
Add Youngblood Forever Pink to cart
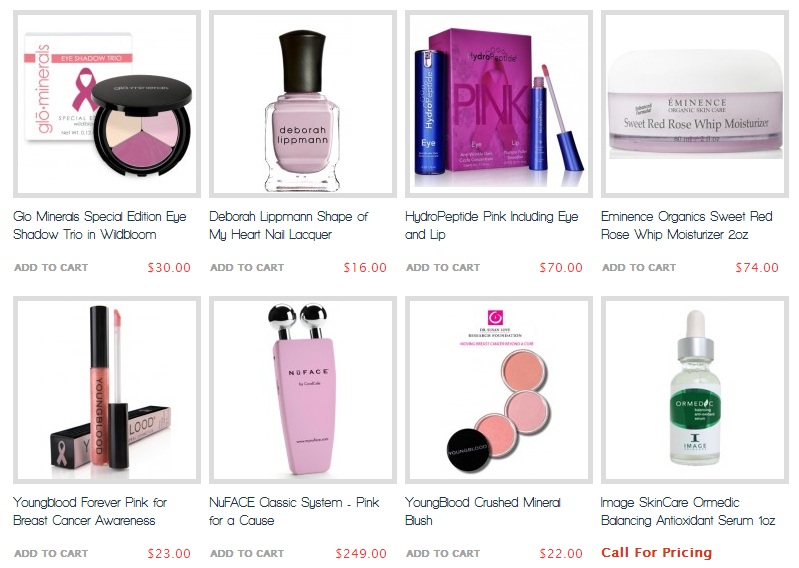(x=51, y=553)
